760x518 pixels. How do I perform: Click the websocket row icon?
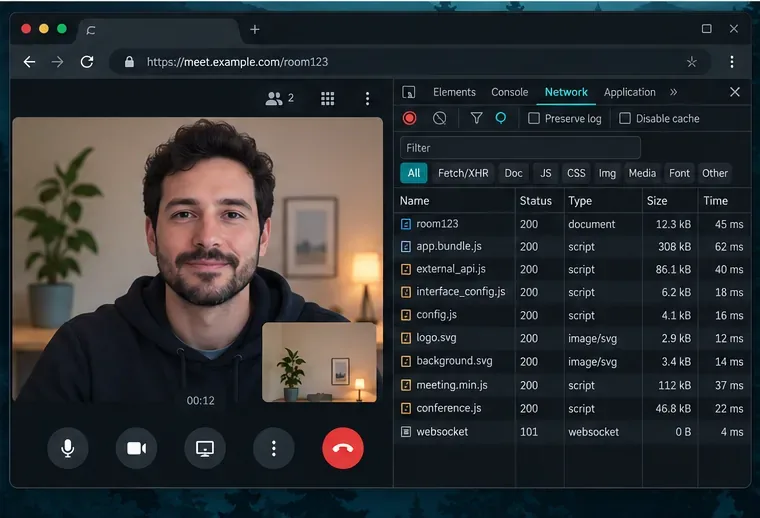(406, 431)
